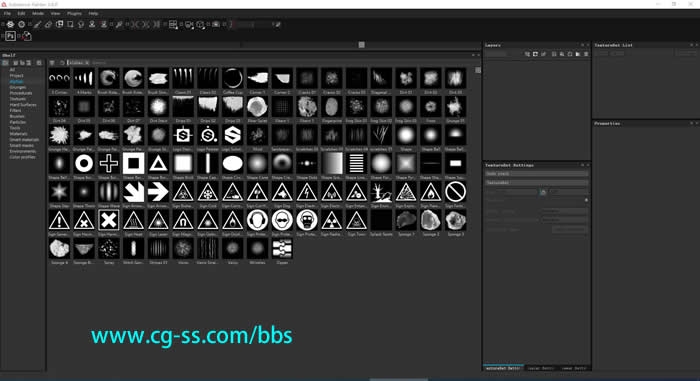Select the Grunges shelf category
The image size is (700, 381).
pos(18,87)
